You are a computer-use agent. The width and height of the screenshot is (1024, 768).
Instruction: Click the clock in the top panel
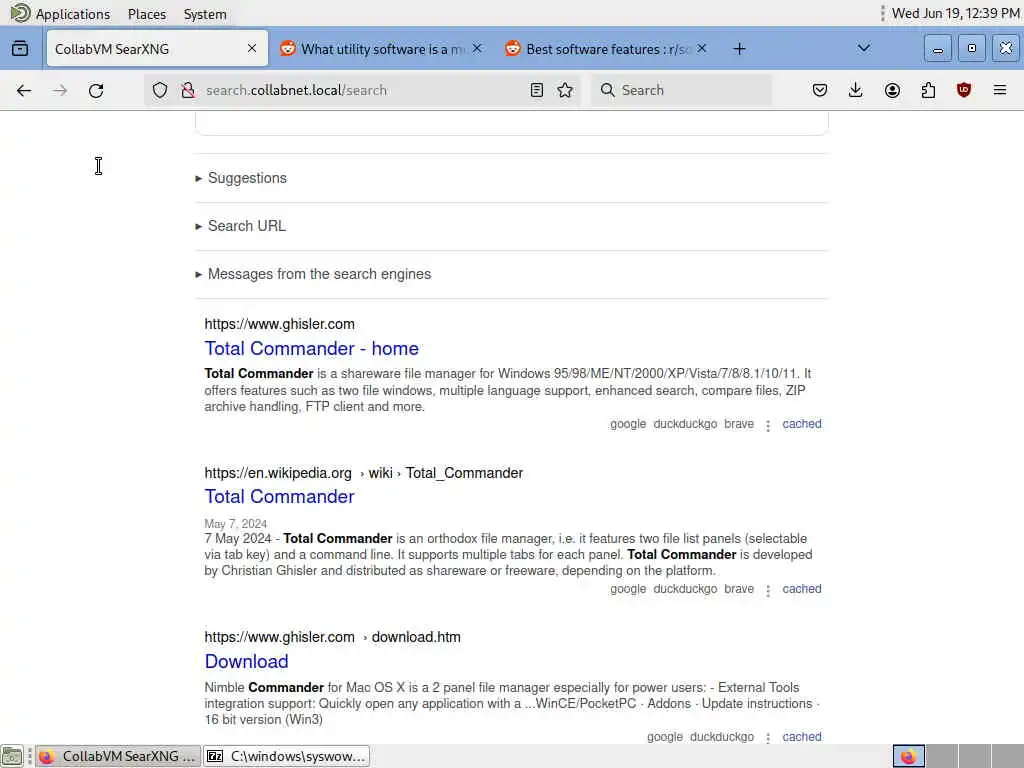tap(955, 13)
